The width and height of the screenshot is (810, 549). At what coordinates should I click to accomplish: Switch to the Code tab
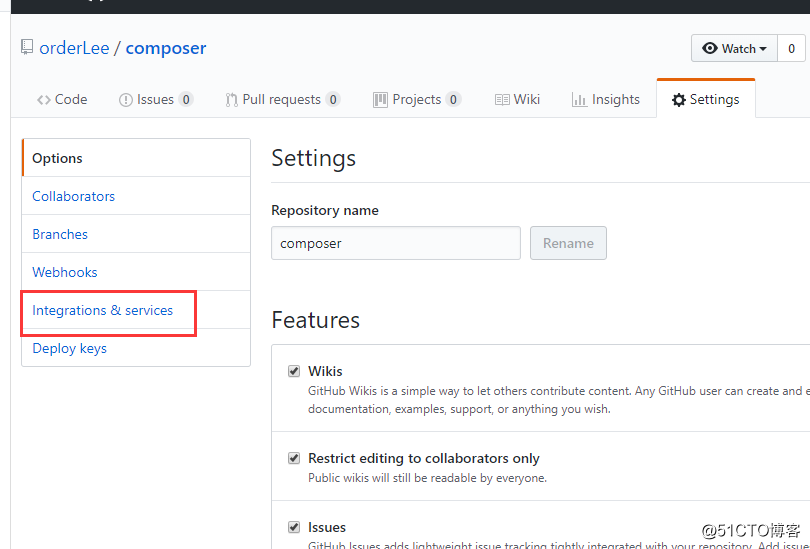coord(62,99)
